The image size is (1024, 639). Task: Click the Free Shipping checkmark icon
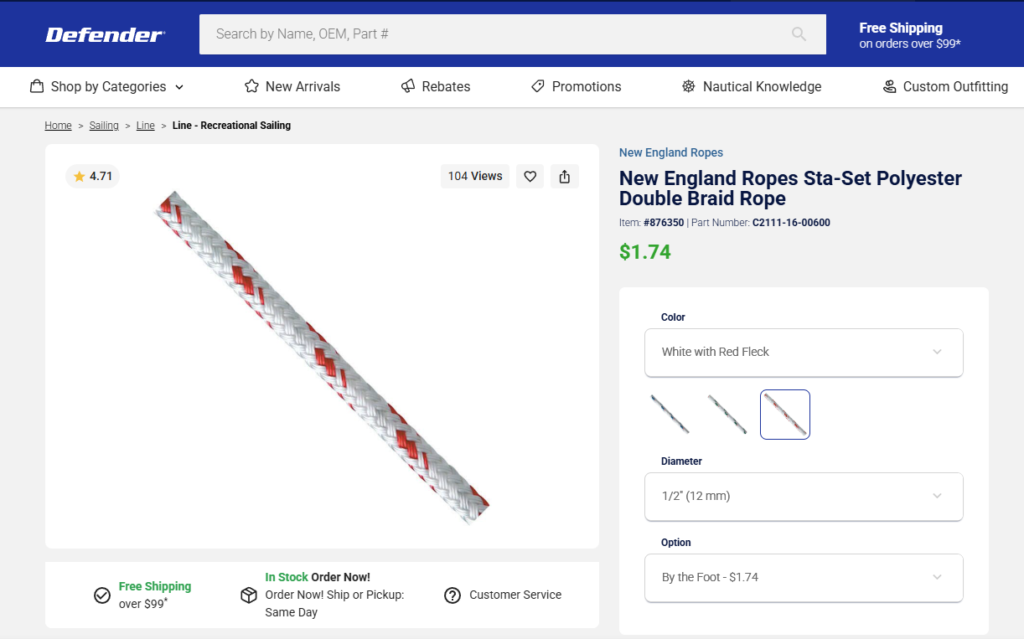(102, 595)
